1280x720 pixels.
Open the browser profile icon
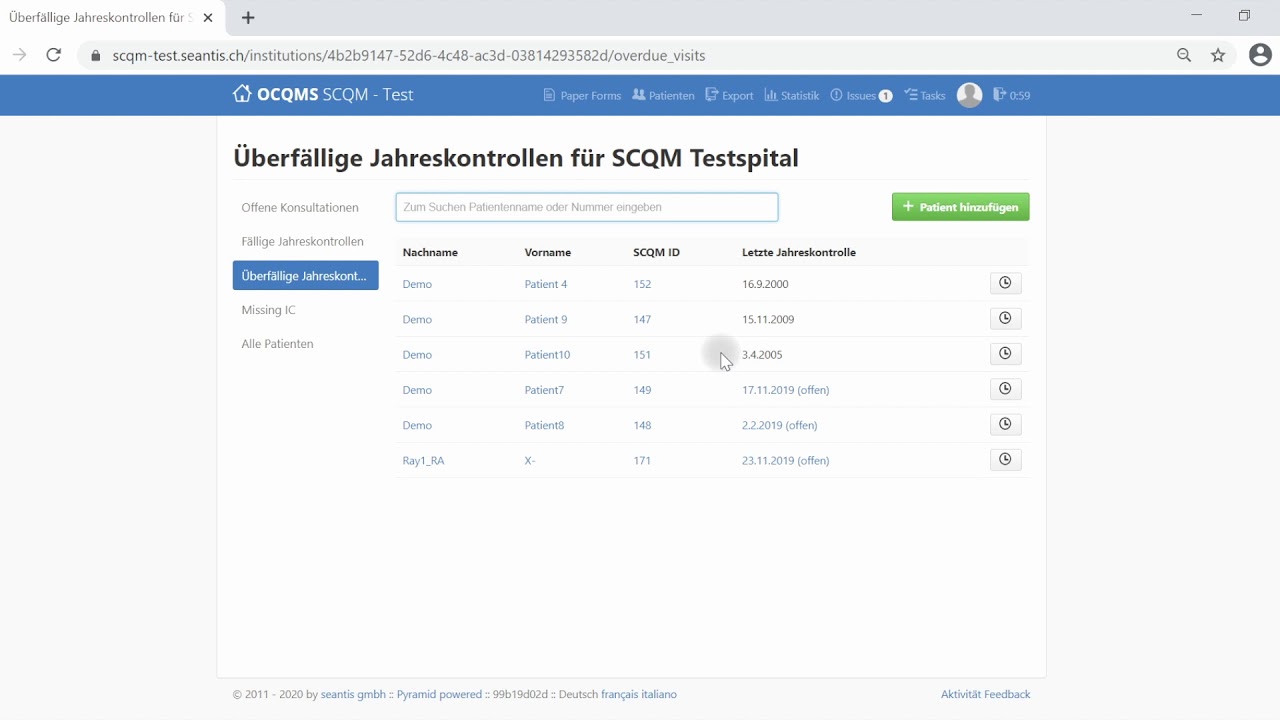[1260, 56]
